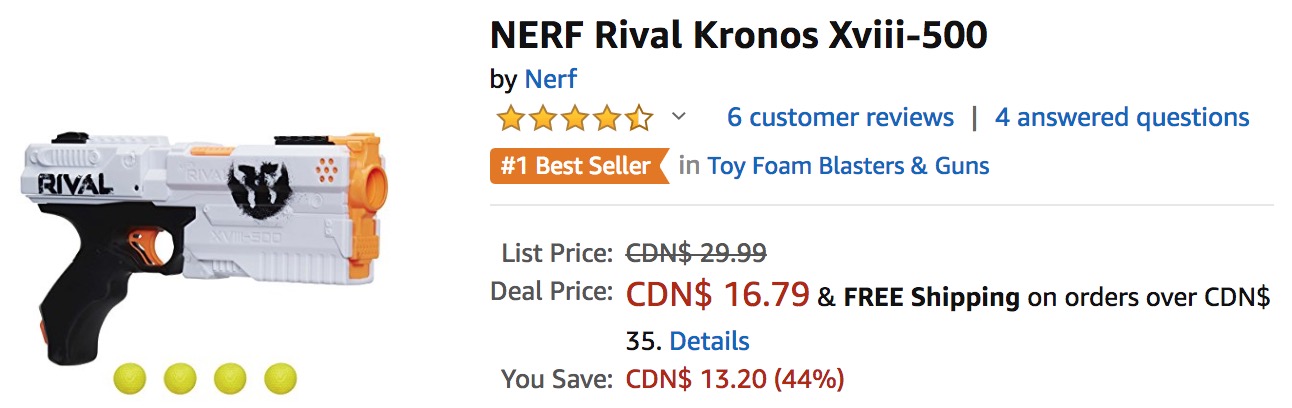Click the CDN$ 13.20 (44%) savings text

coord(735,379)
